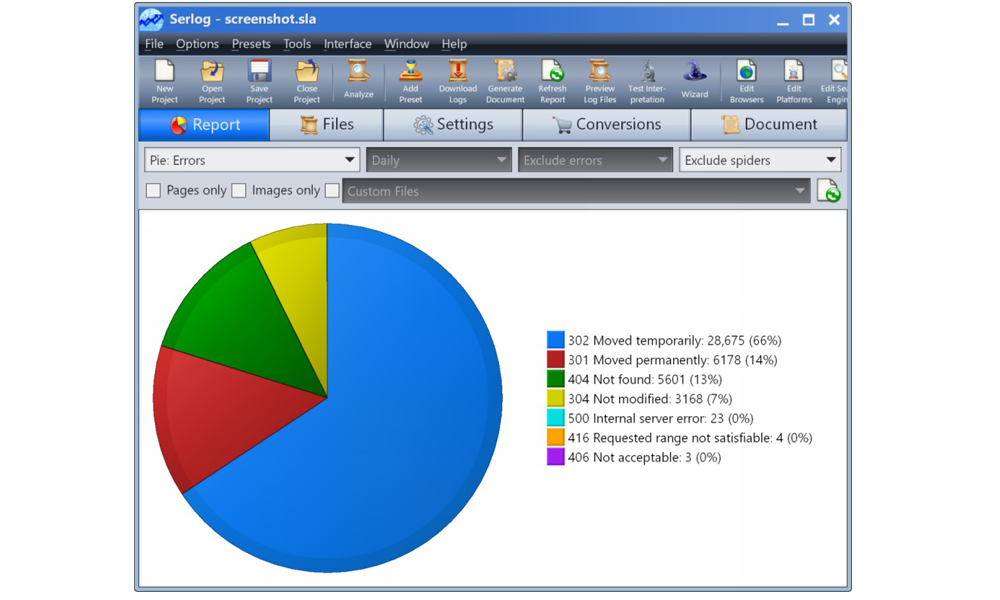
Task: Click the blue 302 Moved temporarily swatch
Action: tap(556, 341)
